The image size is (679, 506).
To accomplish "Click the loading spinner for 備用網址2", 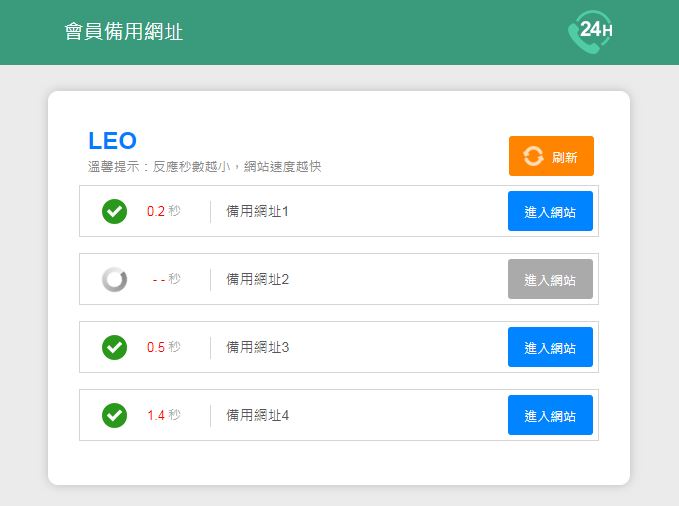I will pos(115,279).
